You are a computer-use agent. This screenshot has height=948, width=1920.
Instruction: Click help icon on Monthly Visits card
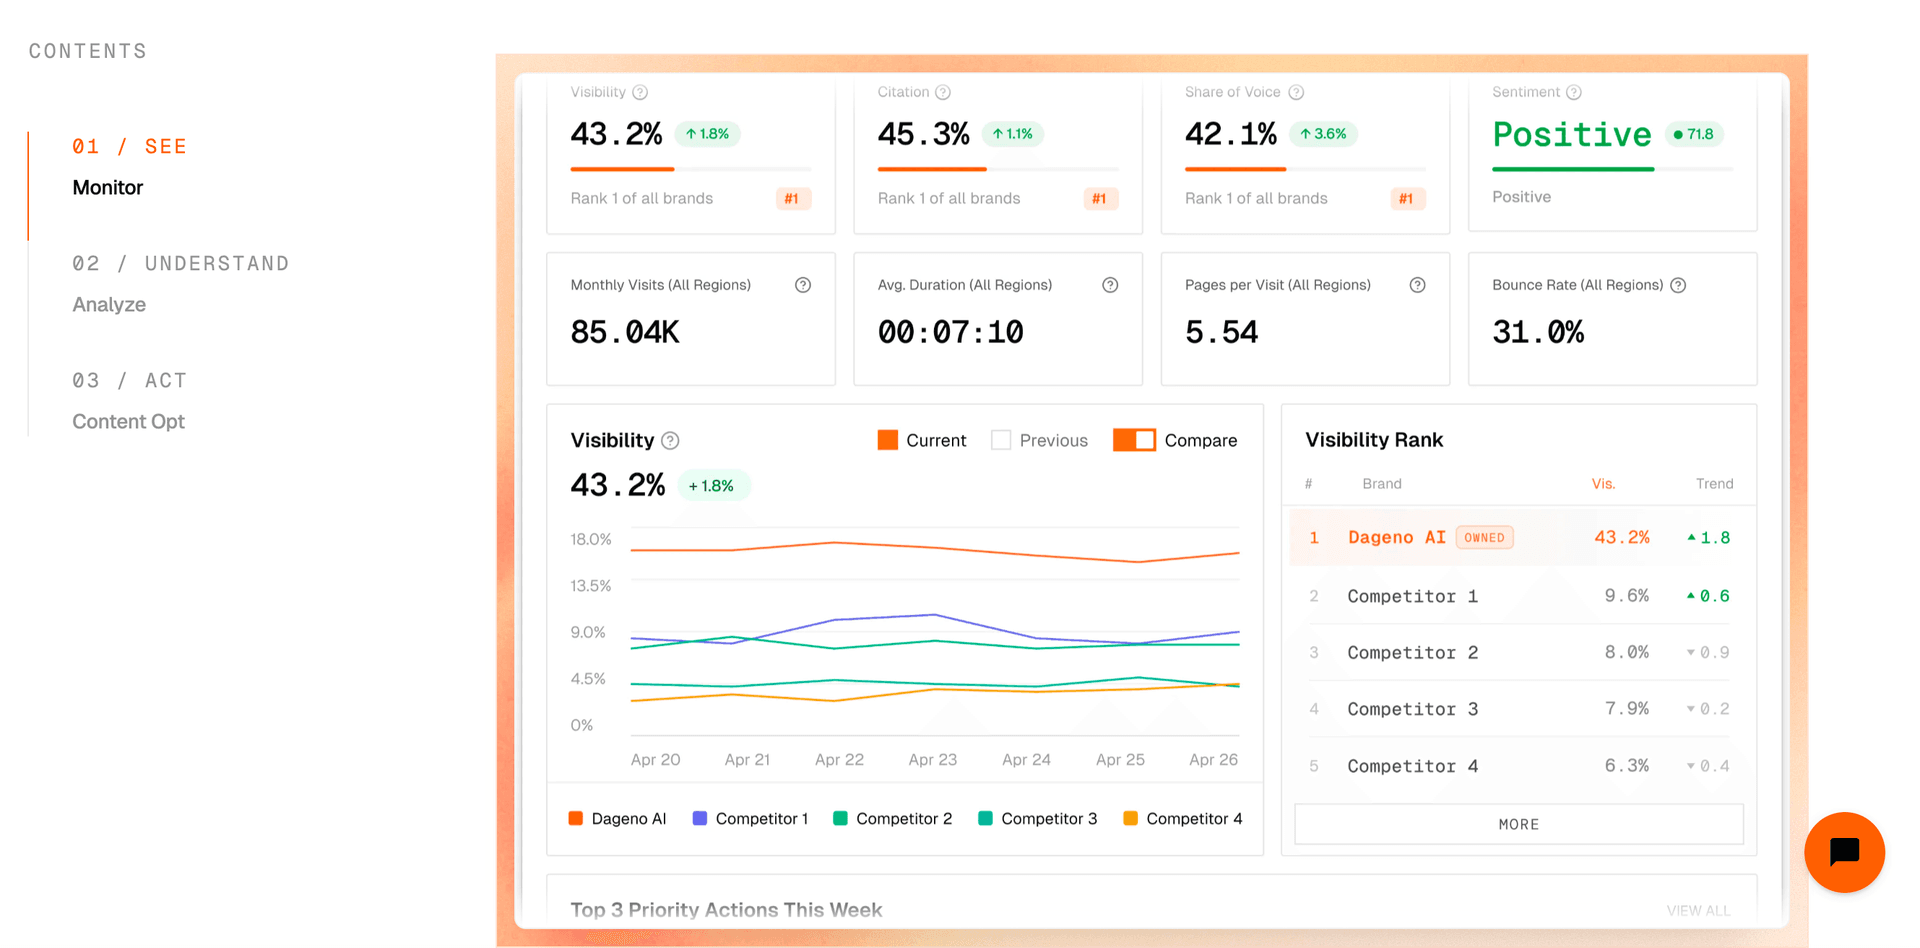[803, 285]
